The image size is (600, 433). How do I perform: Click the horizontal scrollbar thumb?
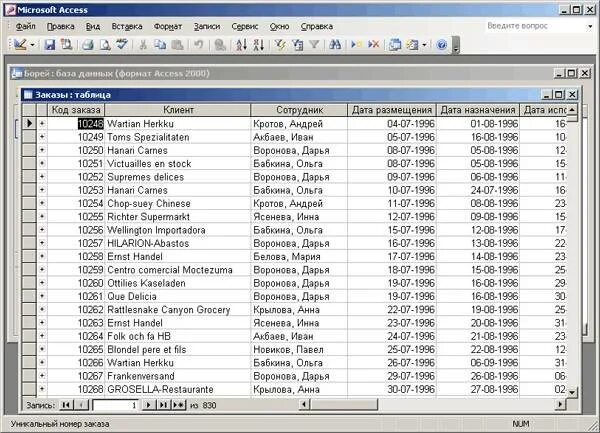344,404
